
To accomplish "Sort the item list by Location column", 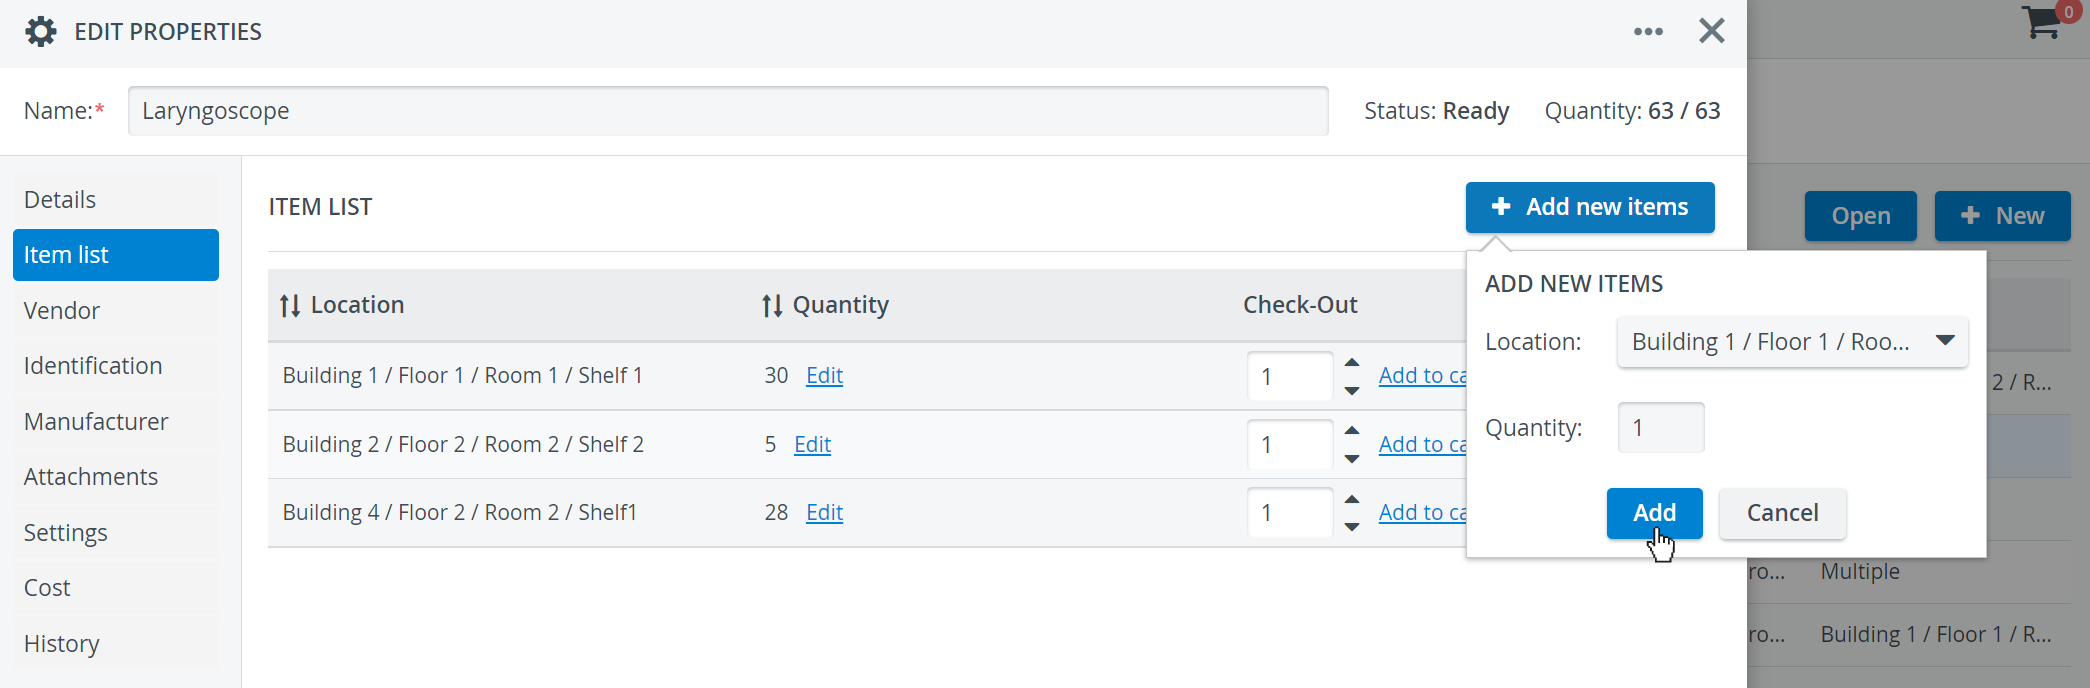I will click(290, 305).
